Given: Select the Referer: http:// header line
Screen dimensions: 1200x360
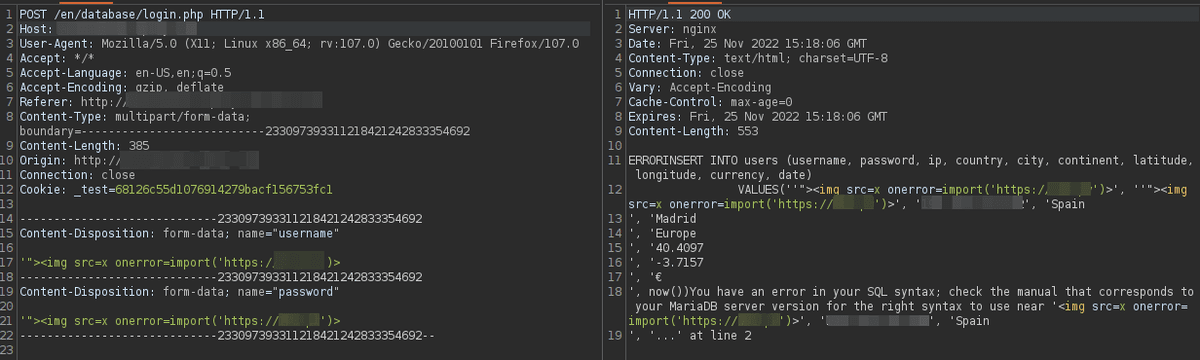Looking at the screenshot, I should pyautogui.click(x=170, y=102).
